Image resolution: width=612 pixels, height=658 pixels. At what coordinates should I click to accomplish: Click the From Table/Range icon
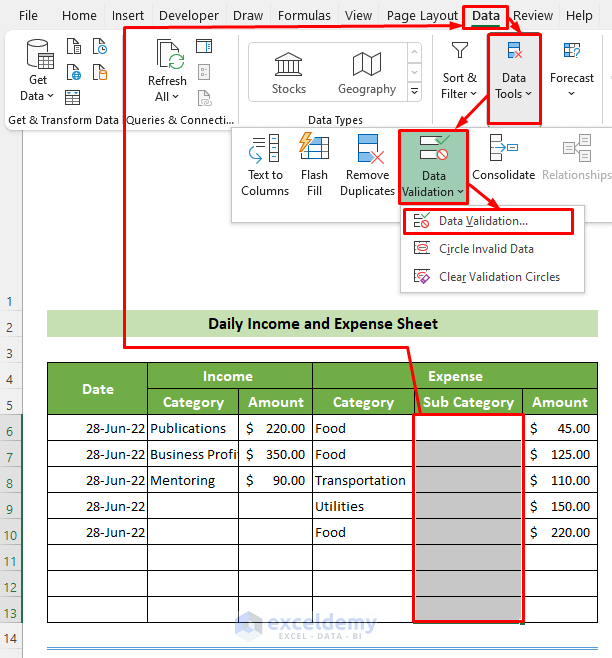(x=72, y=97)
